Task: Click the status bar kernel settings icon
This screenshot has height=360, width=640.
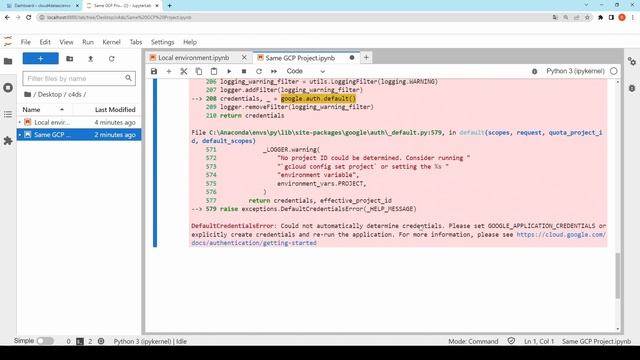Action: [101, 341]
